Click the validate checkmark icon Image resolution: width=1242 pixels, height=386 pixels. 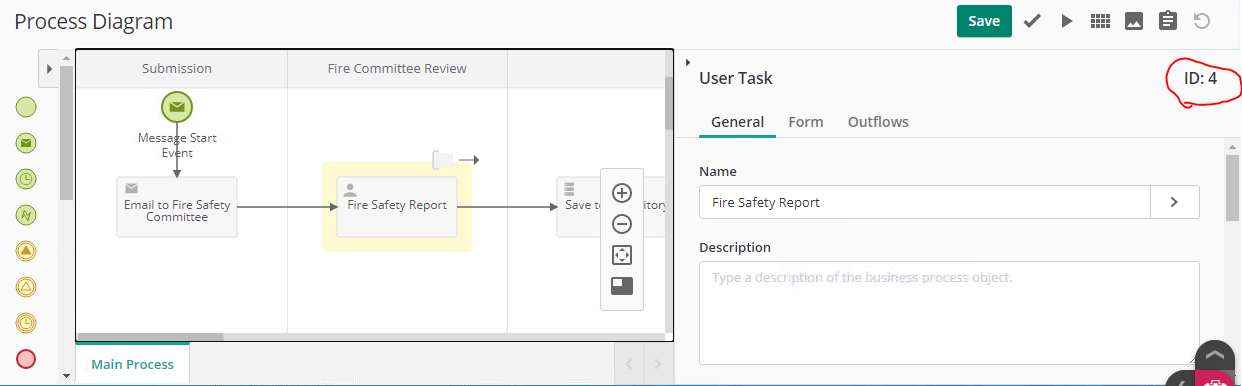1033,21
